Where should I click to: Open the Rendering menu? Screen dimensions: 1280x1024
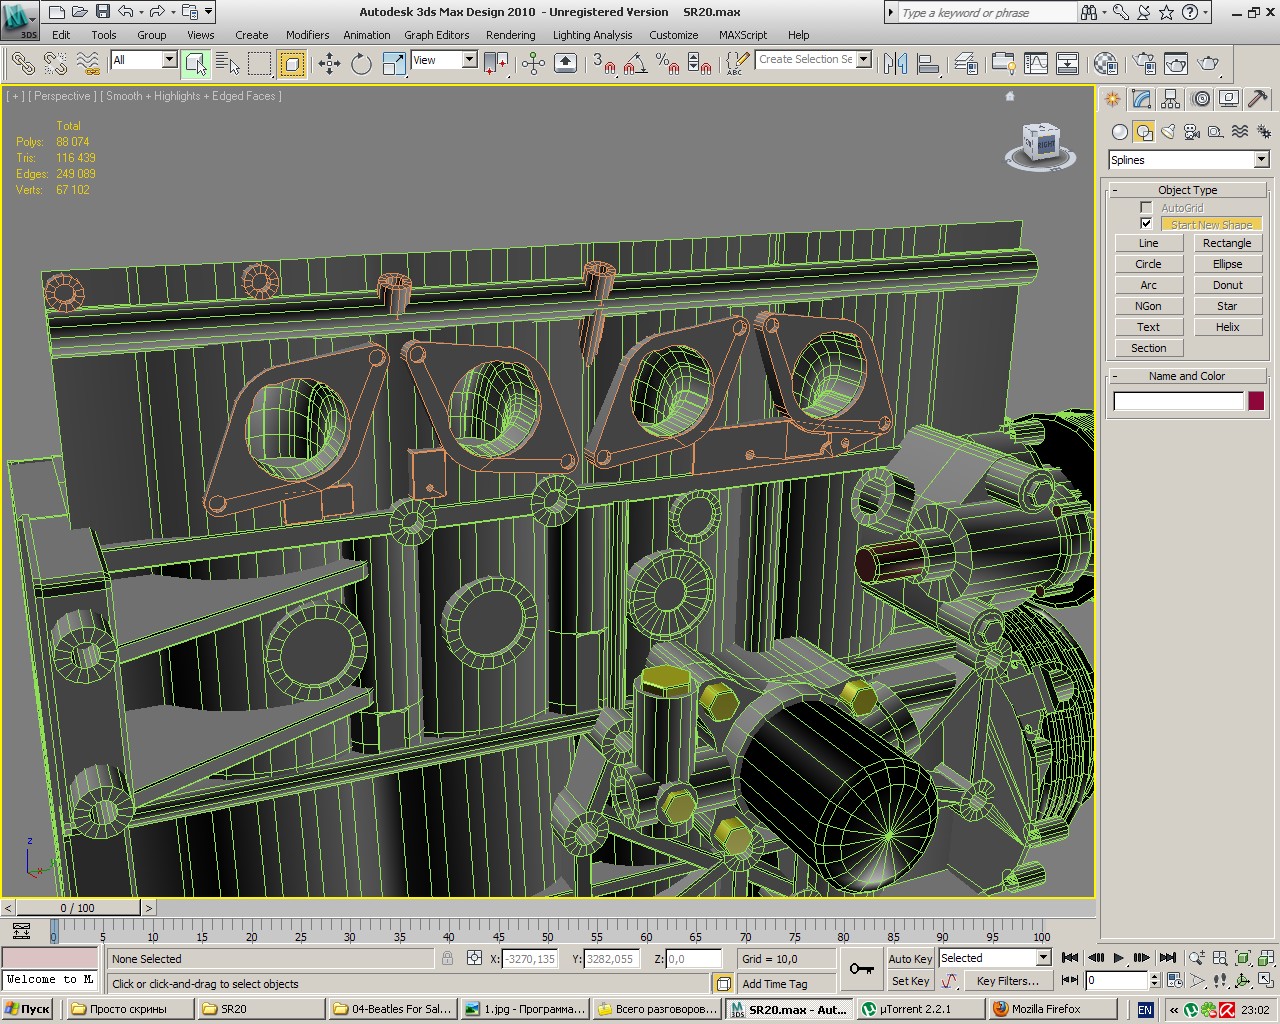click(x=510, y=35)
